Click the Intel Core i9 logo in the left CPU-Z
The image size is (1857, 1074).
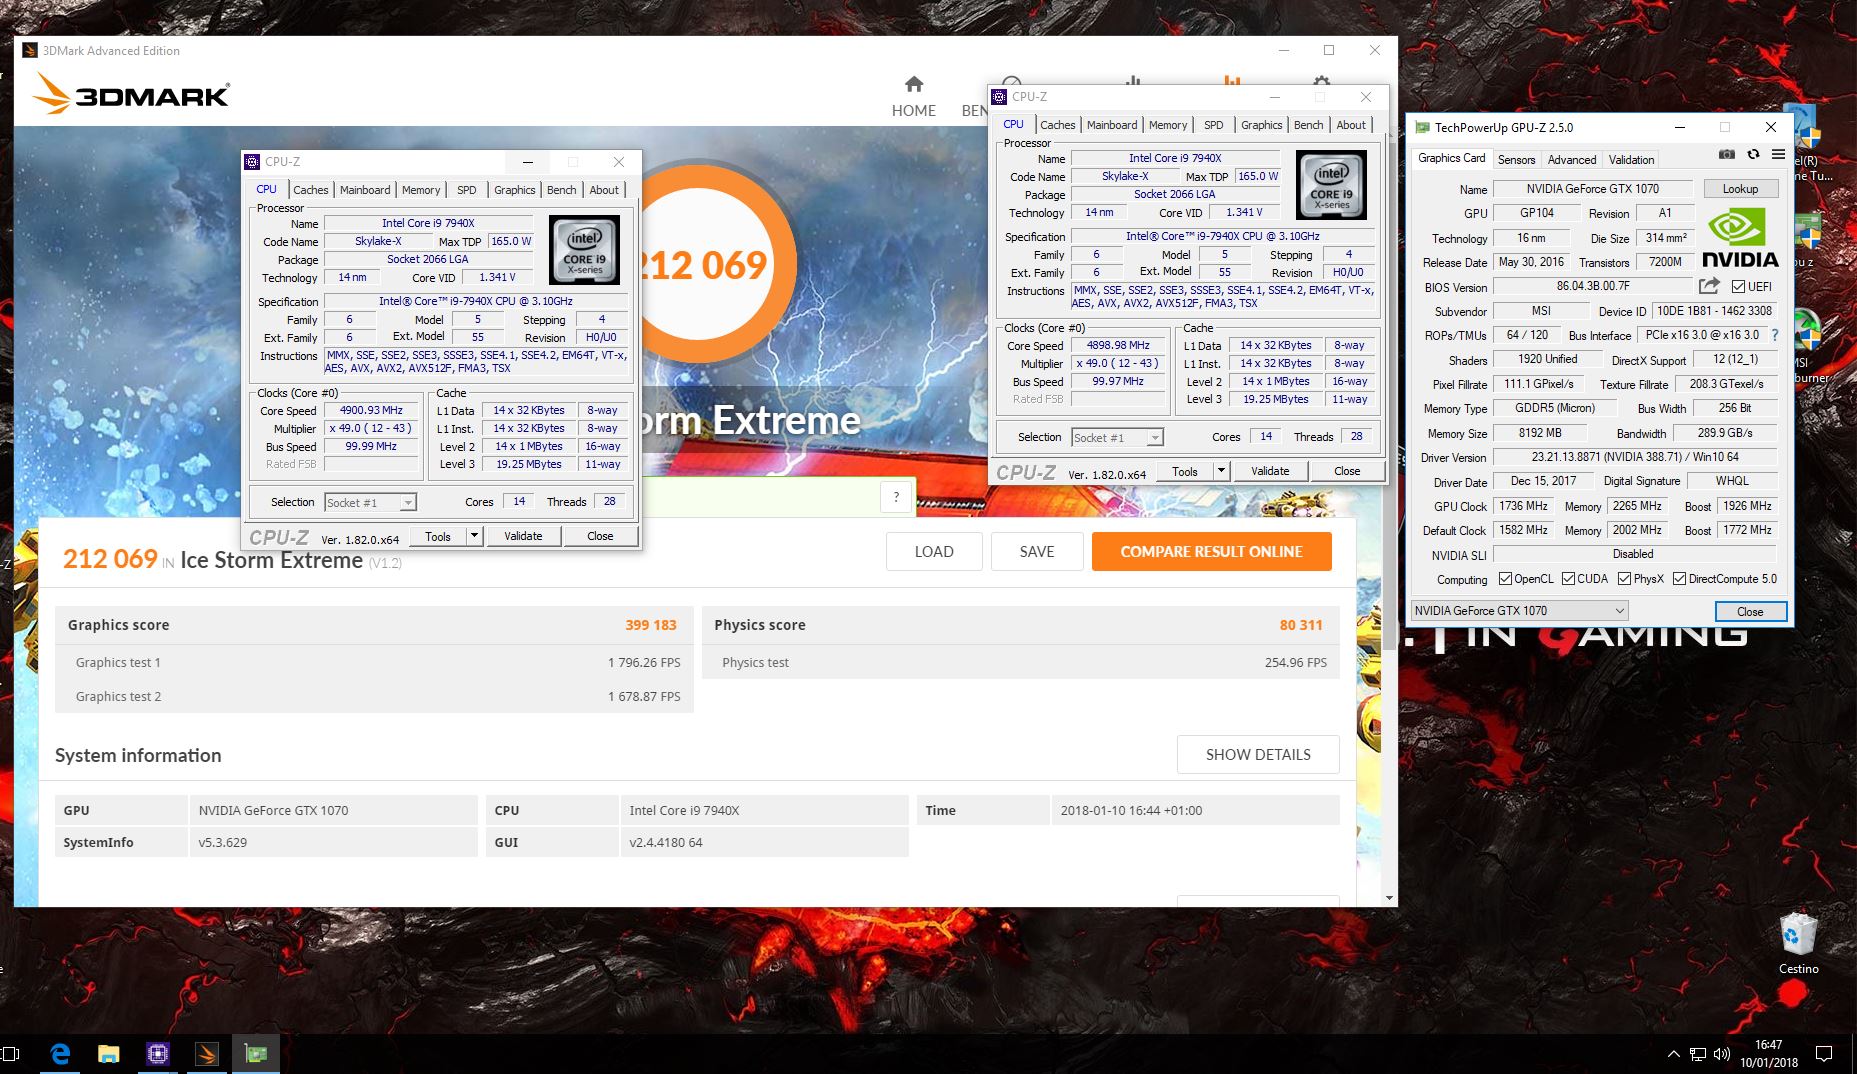click(x=584, y=250)
